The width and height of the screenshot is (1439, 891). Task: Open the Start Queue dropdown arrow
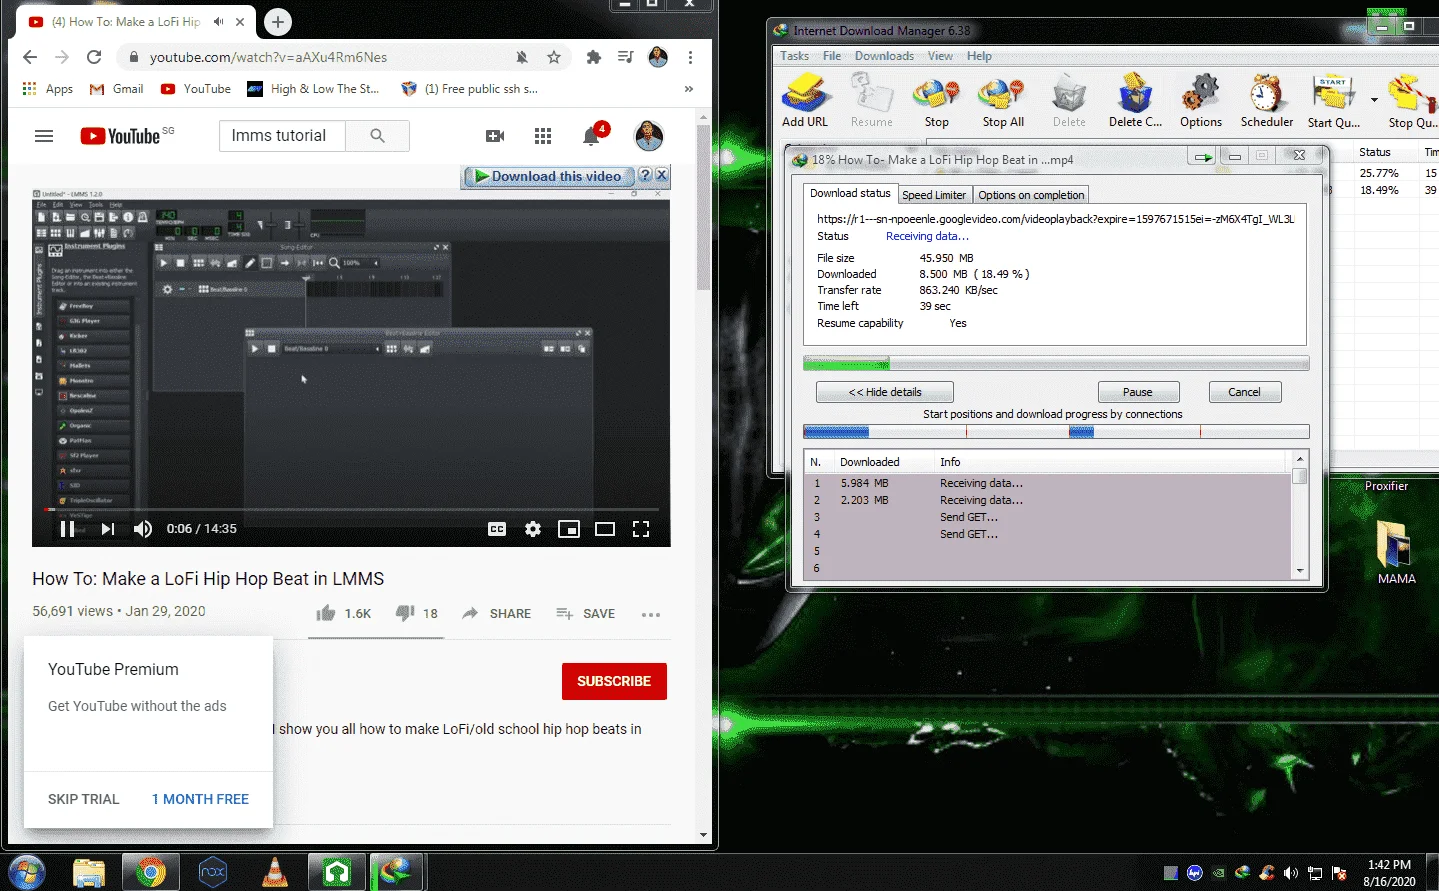[1374, 100]
